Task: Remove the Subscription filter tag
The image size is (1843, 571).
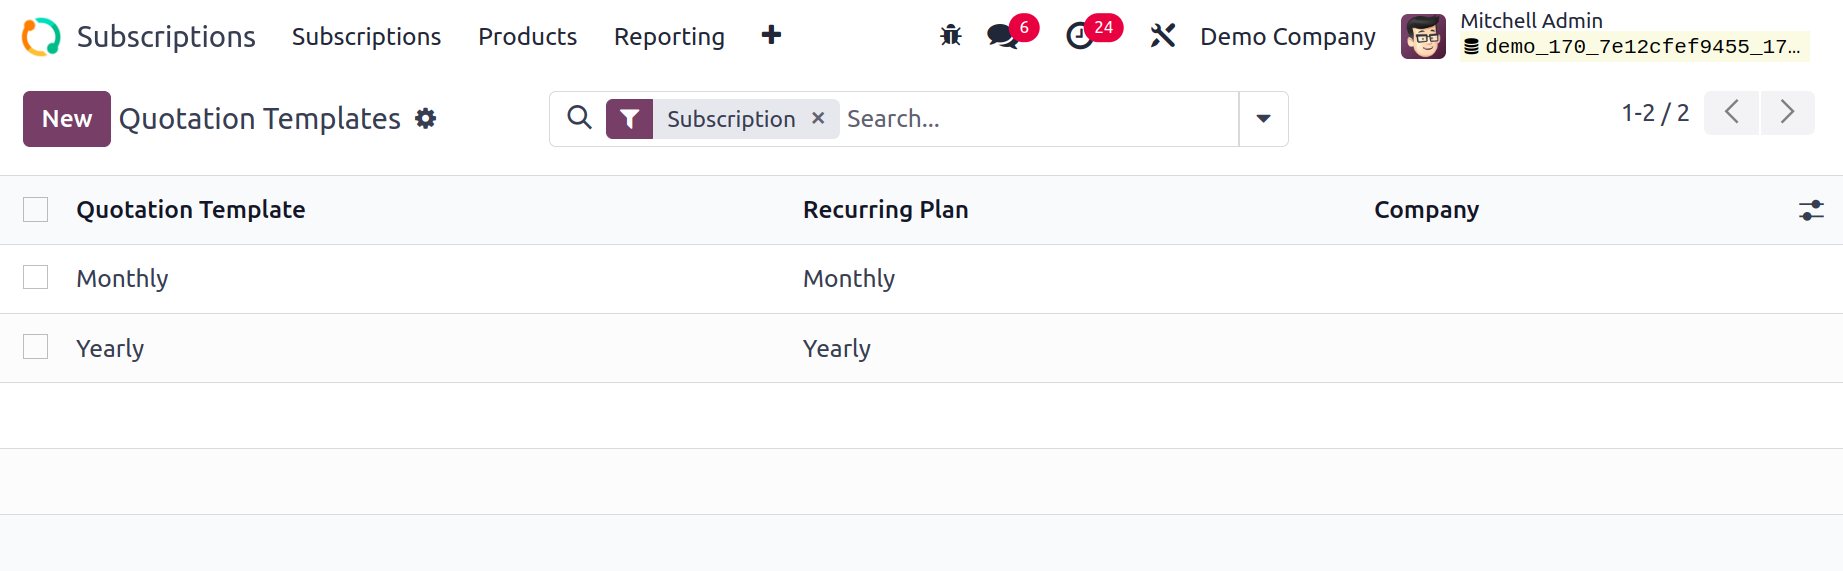Action: [818, 118]
